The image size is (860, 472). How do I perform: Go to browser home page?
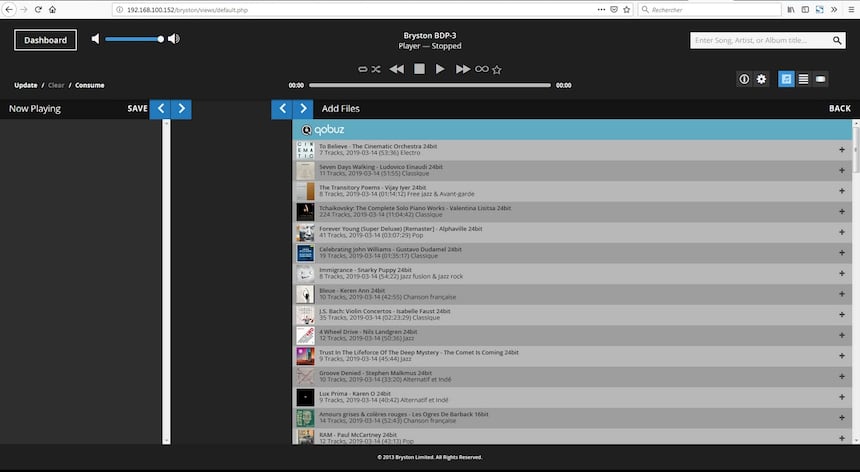(x=52, y=9)
